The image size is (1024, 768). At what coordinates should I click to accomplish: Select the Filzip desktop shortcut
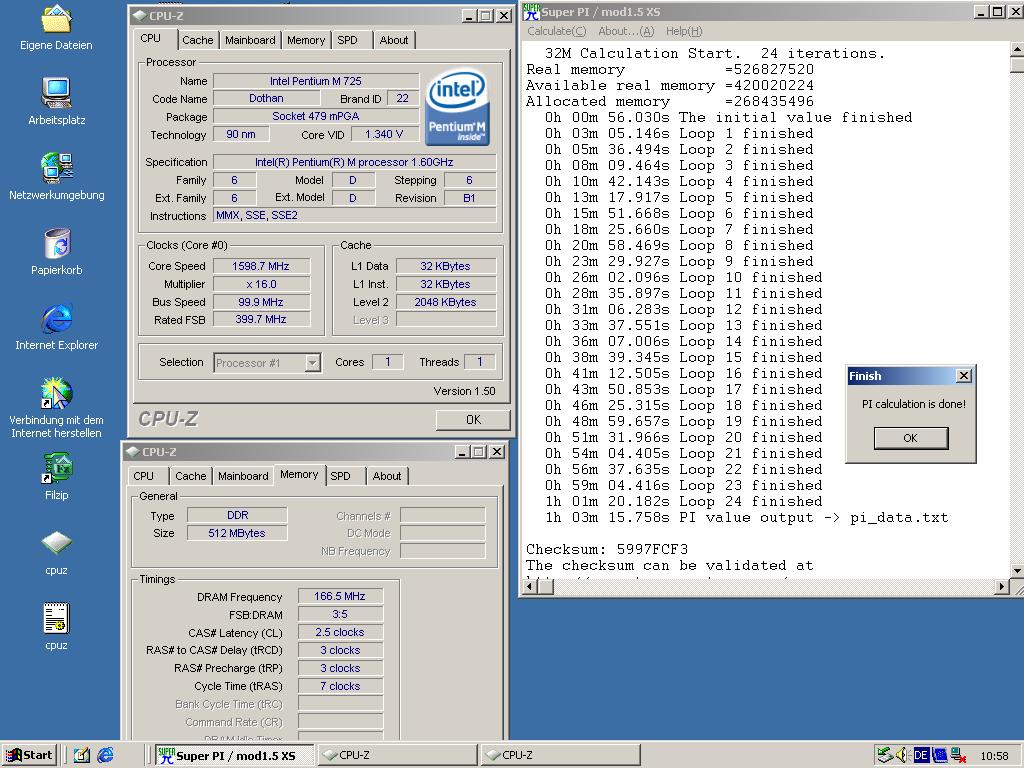[x=56, y=468]
